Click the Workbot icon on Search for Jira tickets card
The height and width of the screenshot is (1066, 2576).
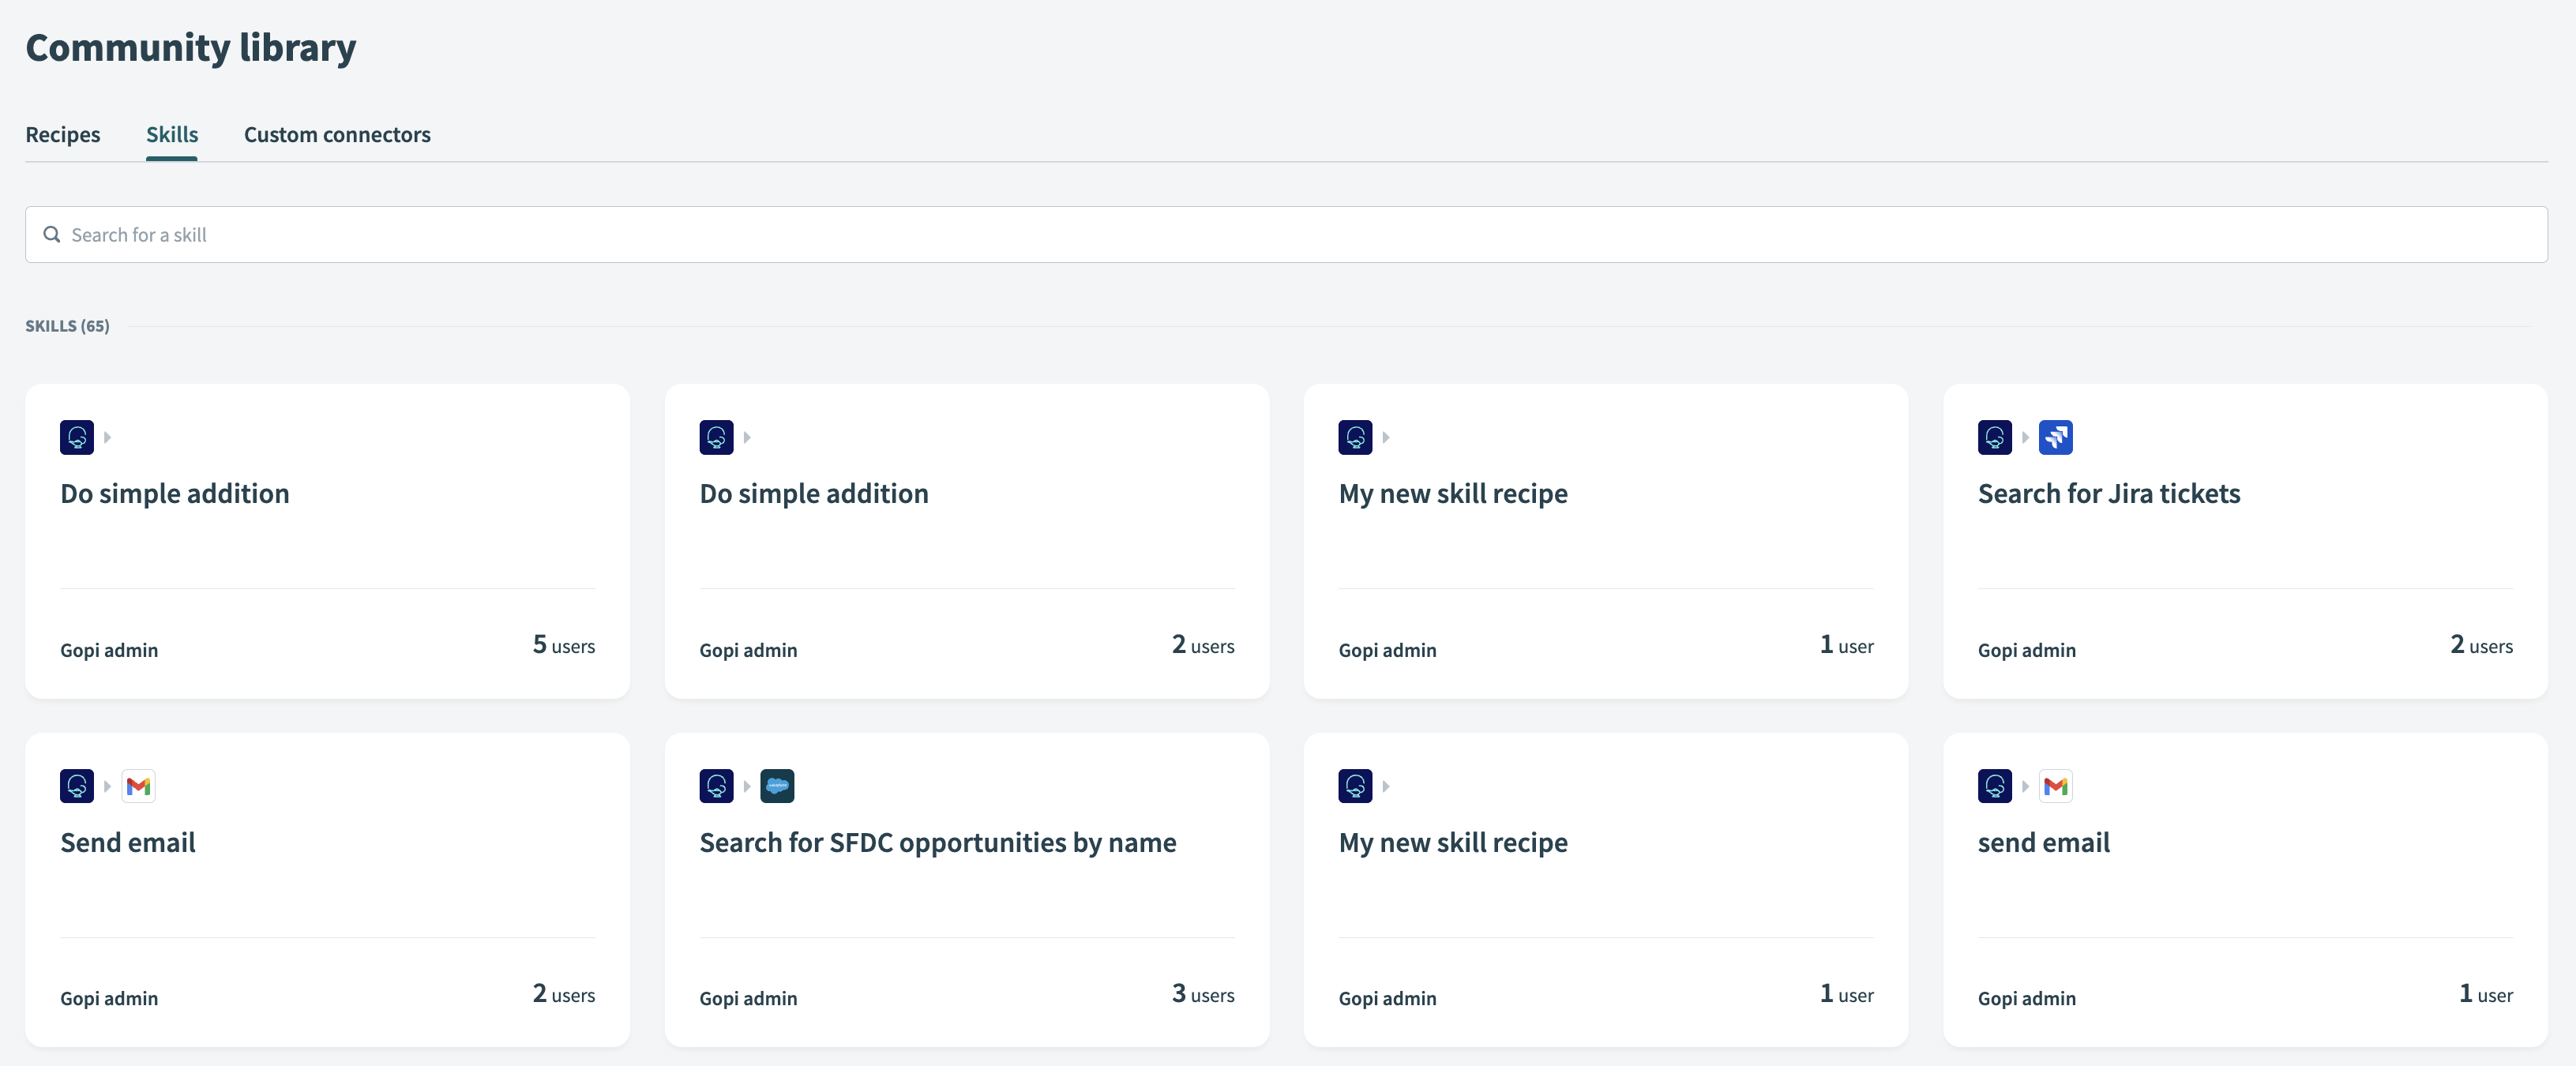click(x=1994, y=437)
